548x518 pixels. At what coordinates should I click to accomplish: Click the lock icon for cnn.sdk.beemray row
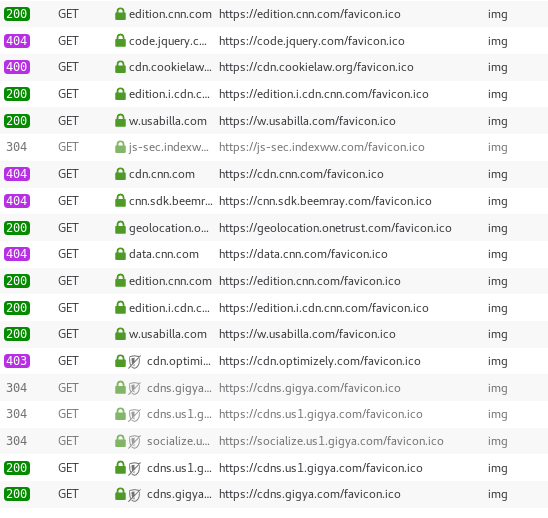(120, 201)
